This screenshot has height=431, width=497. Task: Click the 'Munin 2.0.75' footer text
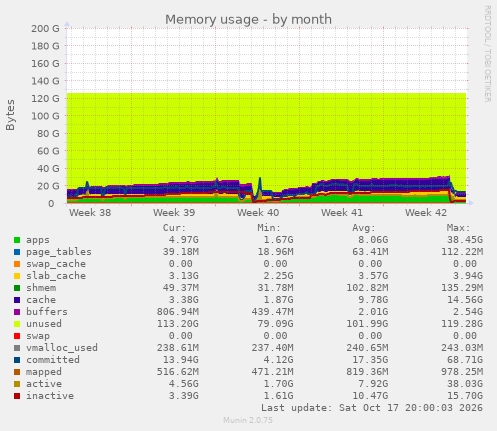(x=248, y=420)
